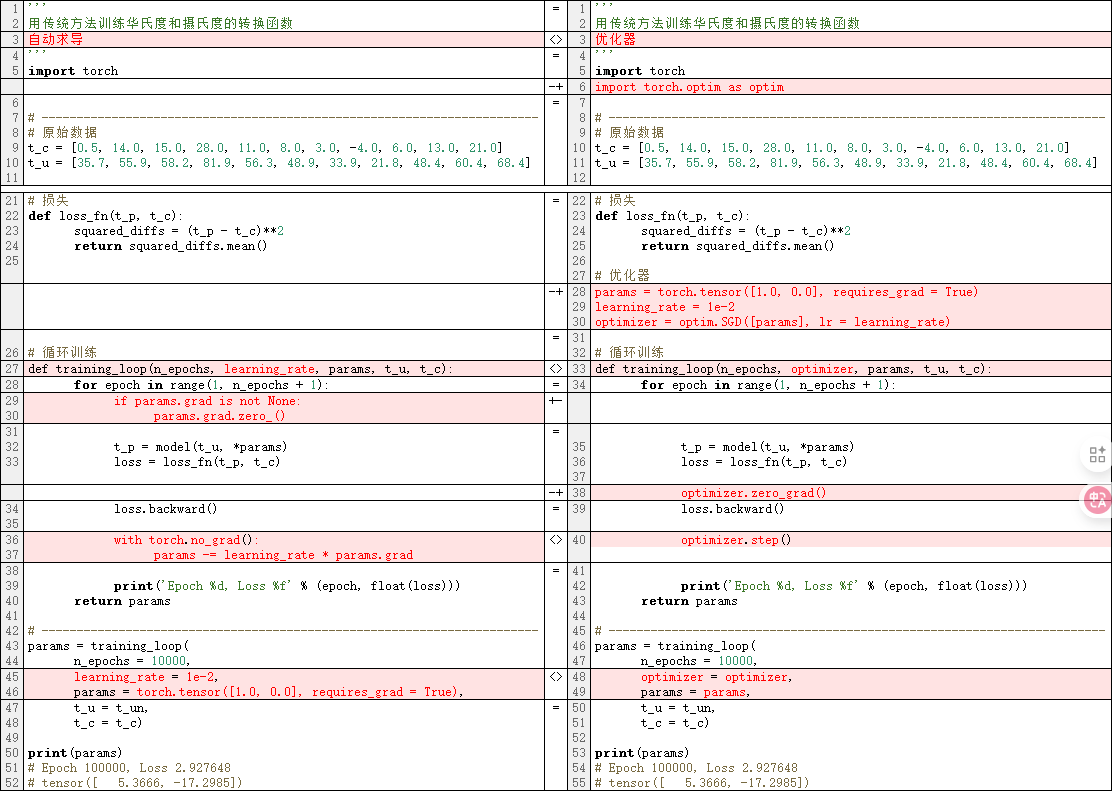Screen dimensions: 1112x791
Task: Click the = marker beside '# 损失' row
Action: [x=556, y=201]
